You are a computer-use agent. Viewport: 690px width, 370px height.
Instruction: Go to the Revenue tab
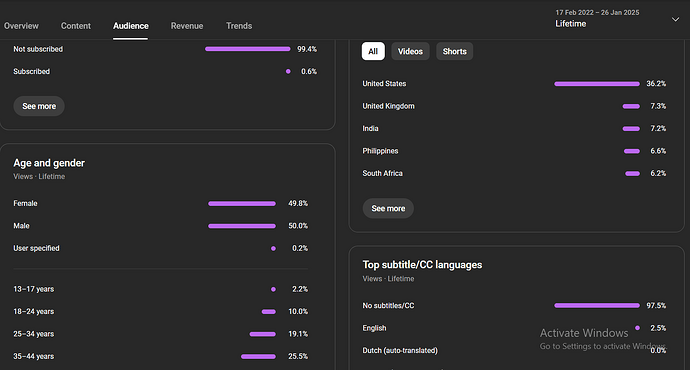(x=187, y=26)
